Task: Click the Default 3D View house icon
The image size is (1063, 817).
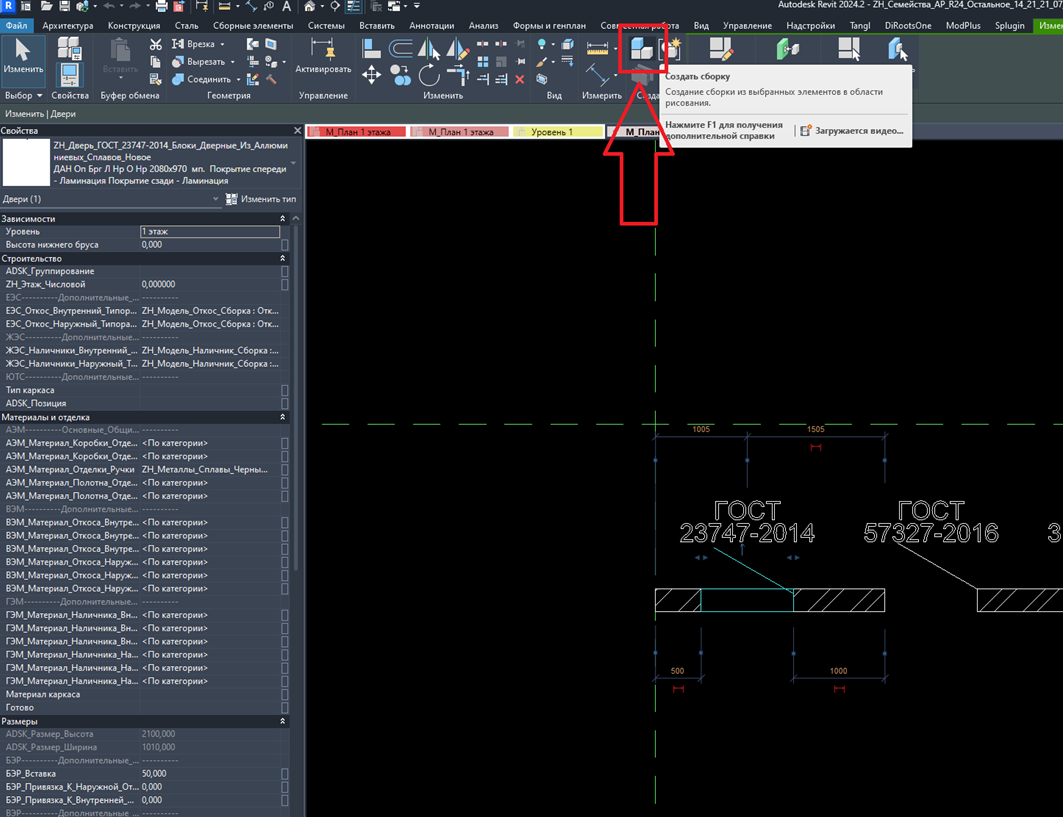Action: click(x=310, y=6)
